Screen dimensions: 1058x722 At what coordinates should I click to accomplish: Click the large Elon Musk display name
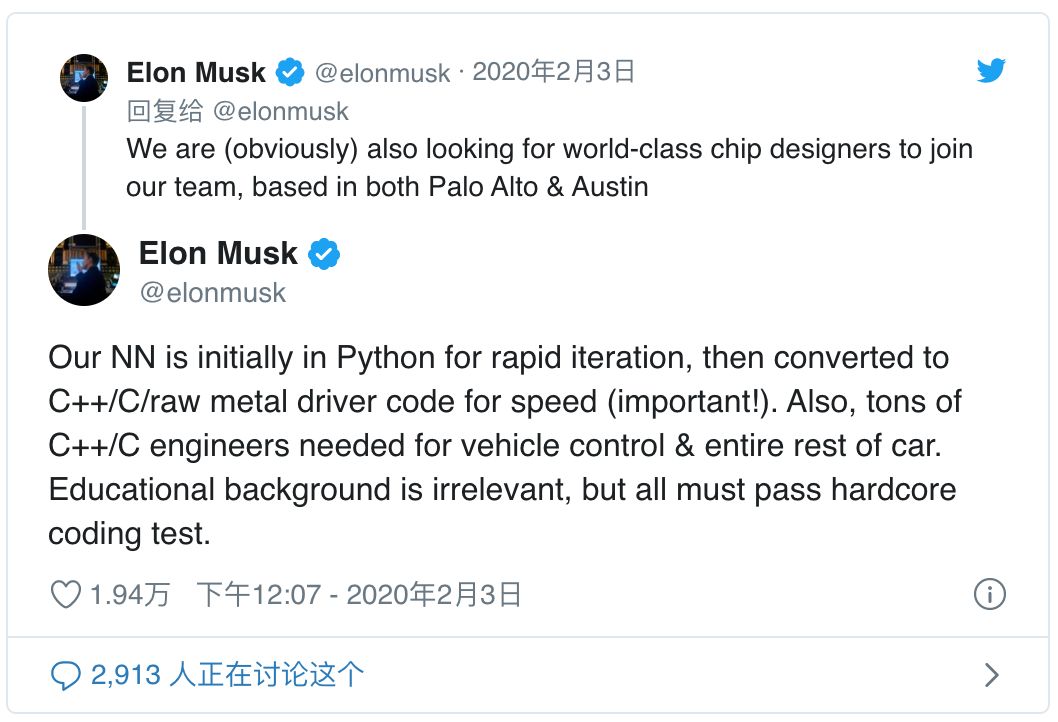[x=218, y=254]
